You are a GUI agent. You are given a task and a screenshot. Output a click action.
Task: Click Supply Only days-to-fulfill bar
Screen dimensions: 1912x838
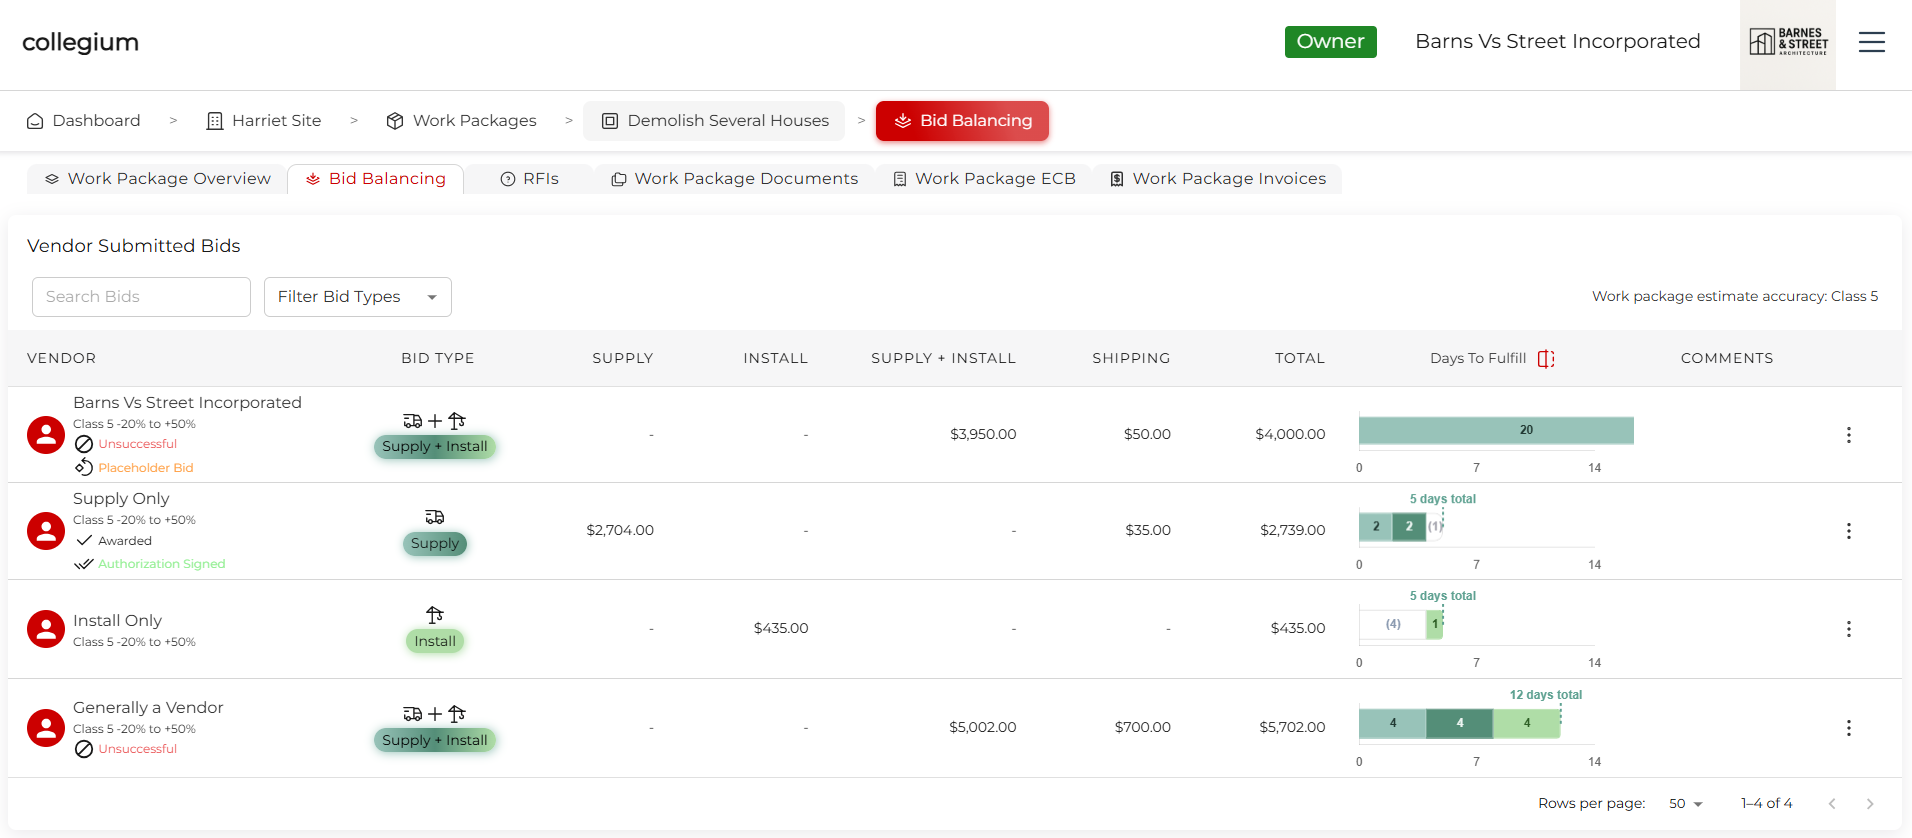(1400, 526)
